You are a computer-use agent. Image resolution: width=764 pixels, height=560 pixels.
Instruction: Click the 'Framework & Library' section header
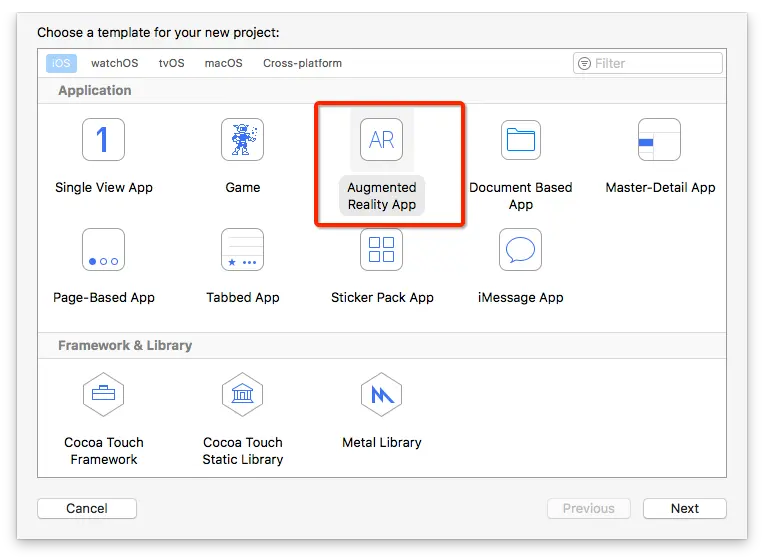[125, 346]
